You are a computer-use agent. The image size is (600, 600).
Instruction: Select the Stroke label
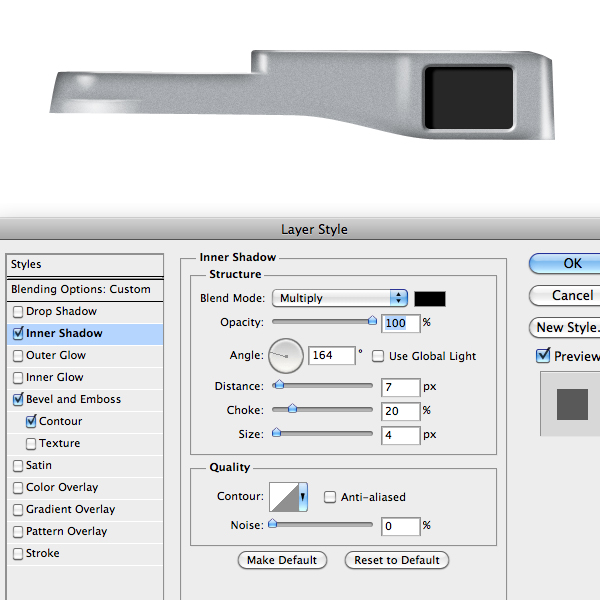coord(42,554)
